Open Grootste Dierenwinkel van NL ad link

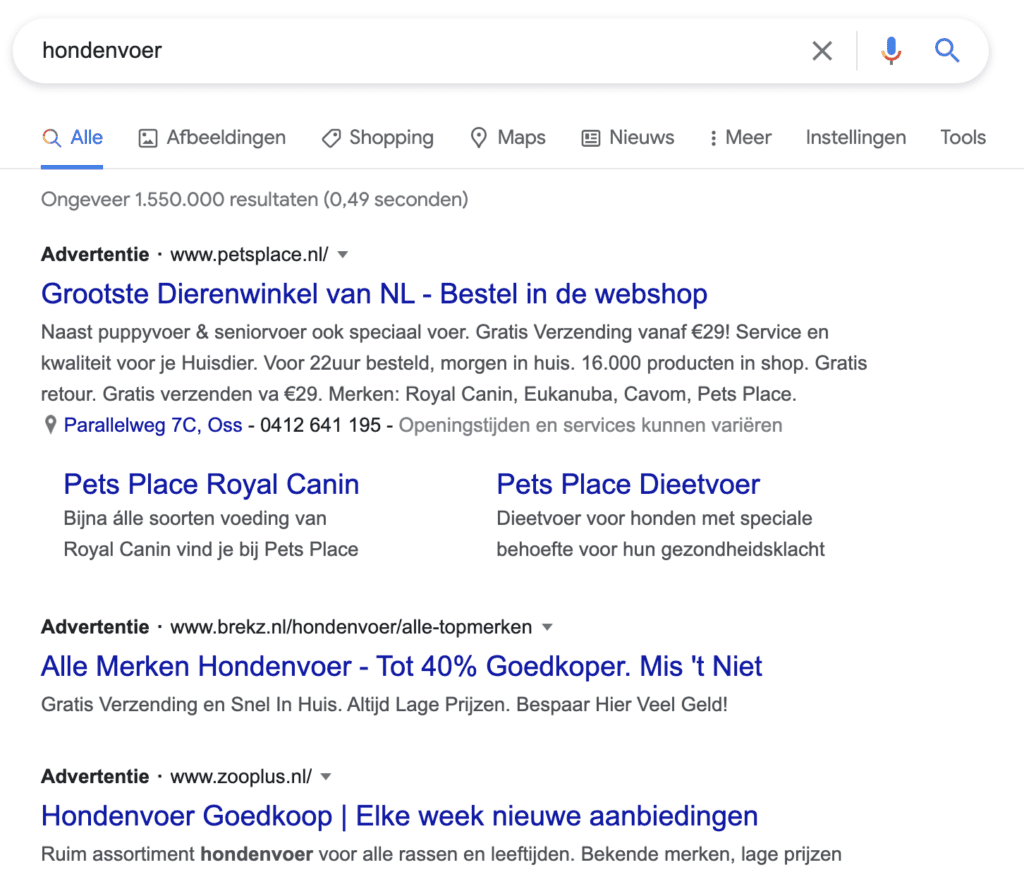pos(374,294)
